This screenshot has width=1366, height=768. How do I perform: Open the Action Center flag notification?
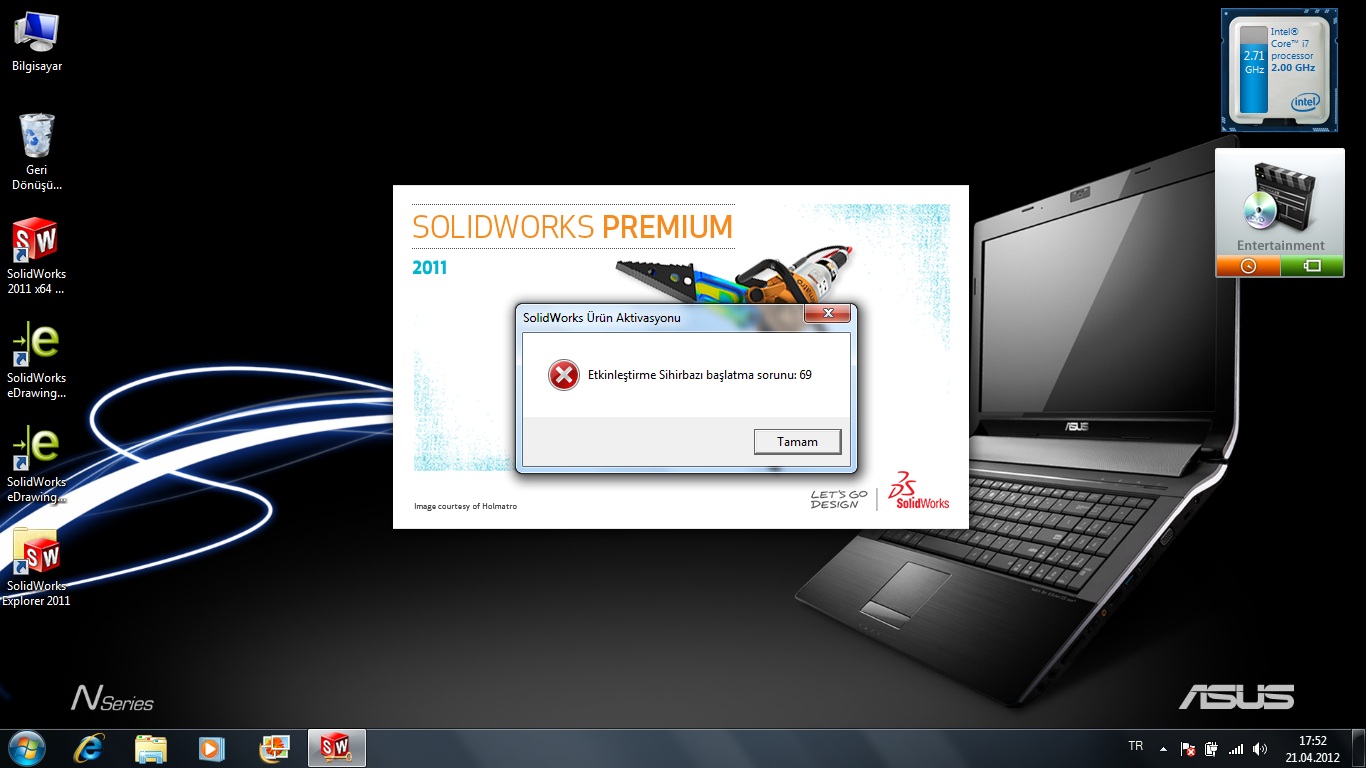pyautogui.click(x=1188, y=748)
